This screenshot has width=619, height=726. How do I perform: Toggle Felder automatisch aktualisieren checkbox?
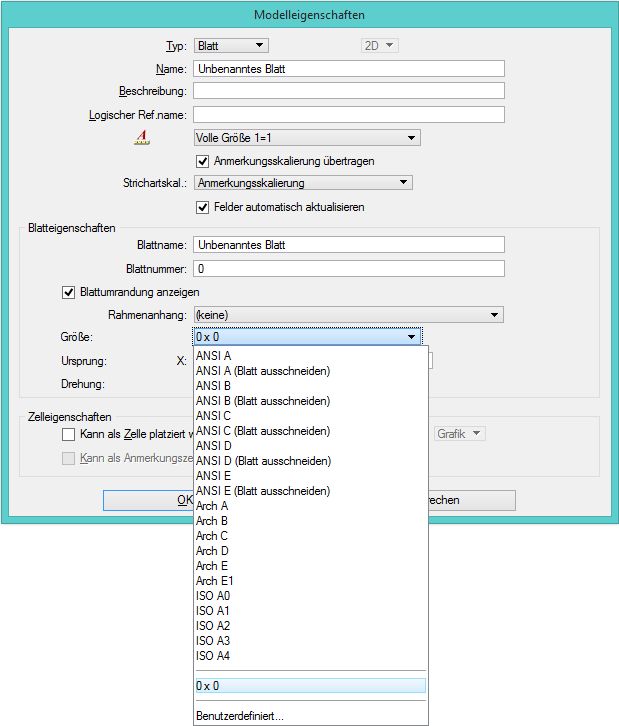coord(202,207)
